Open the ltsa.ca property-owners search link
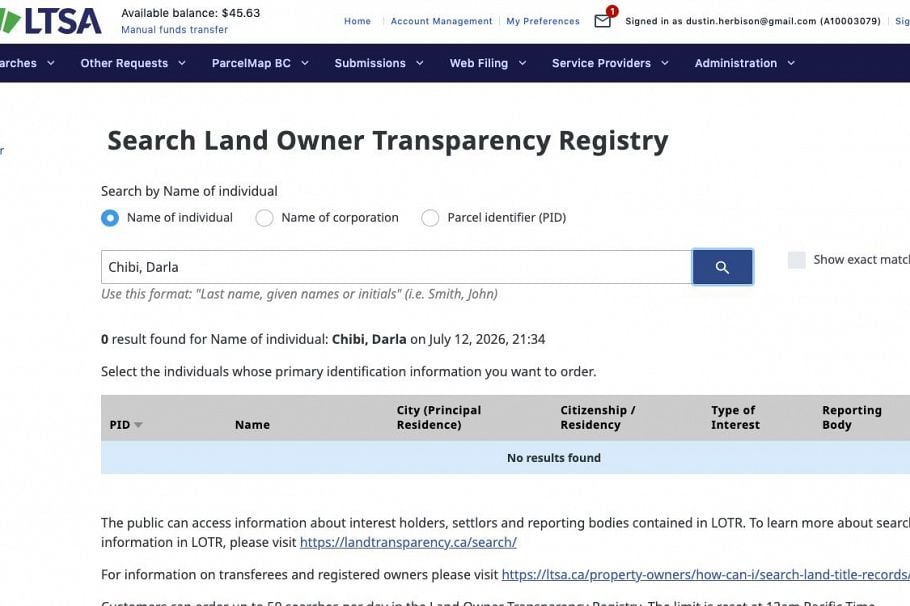Image resolution: width=910 pixels, height=606 pixels. 706,575
